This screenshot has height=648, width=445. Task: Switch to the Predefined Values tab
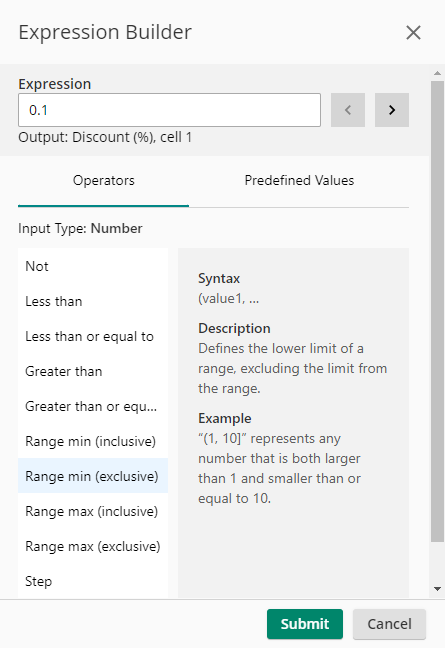(299, 181)
